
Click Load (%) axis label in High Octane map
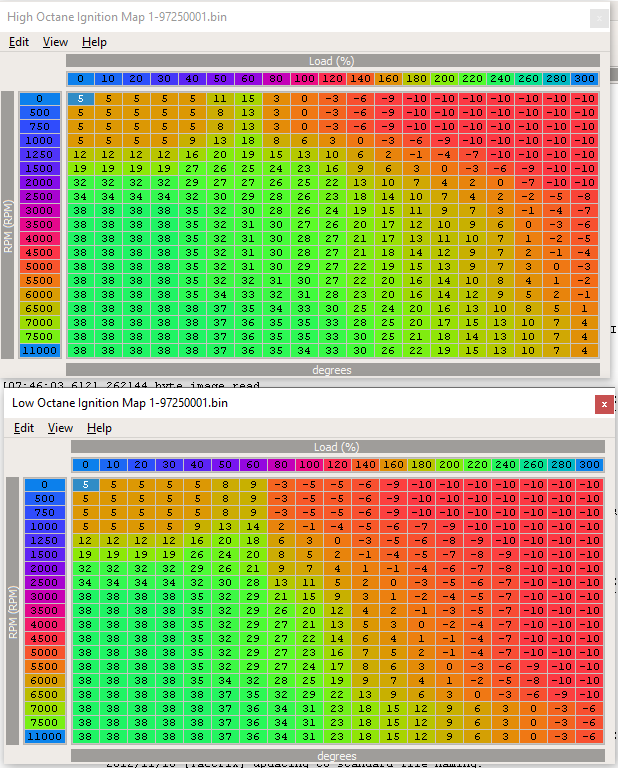(x=333, y=61)
